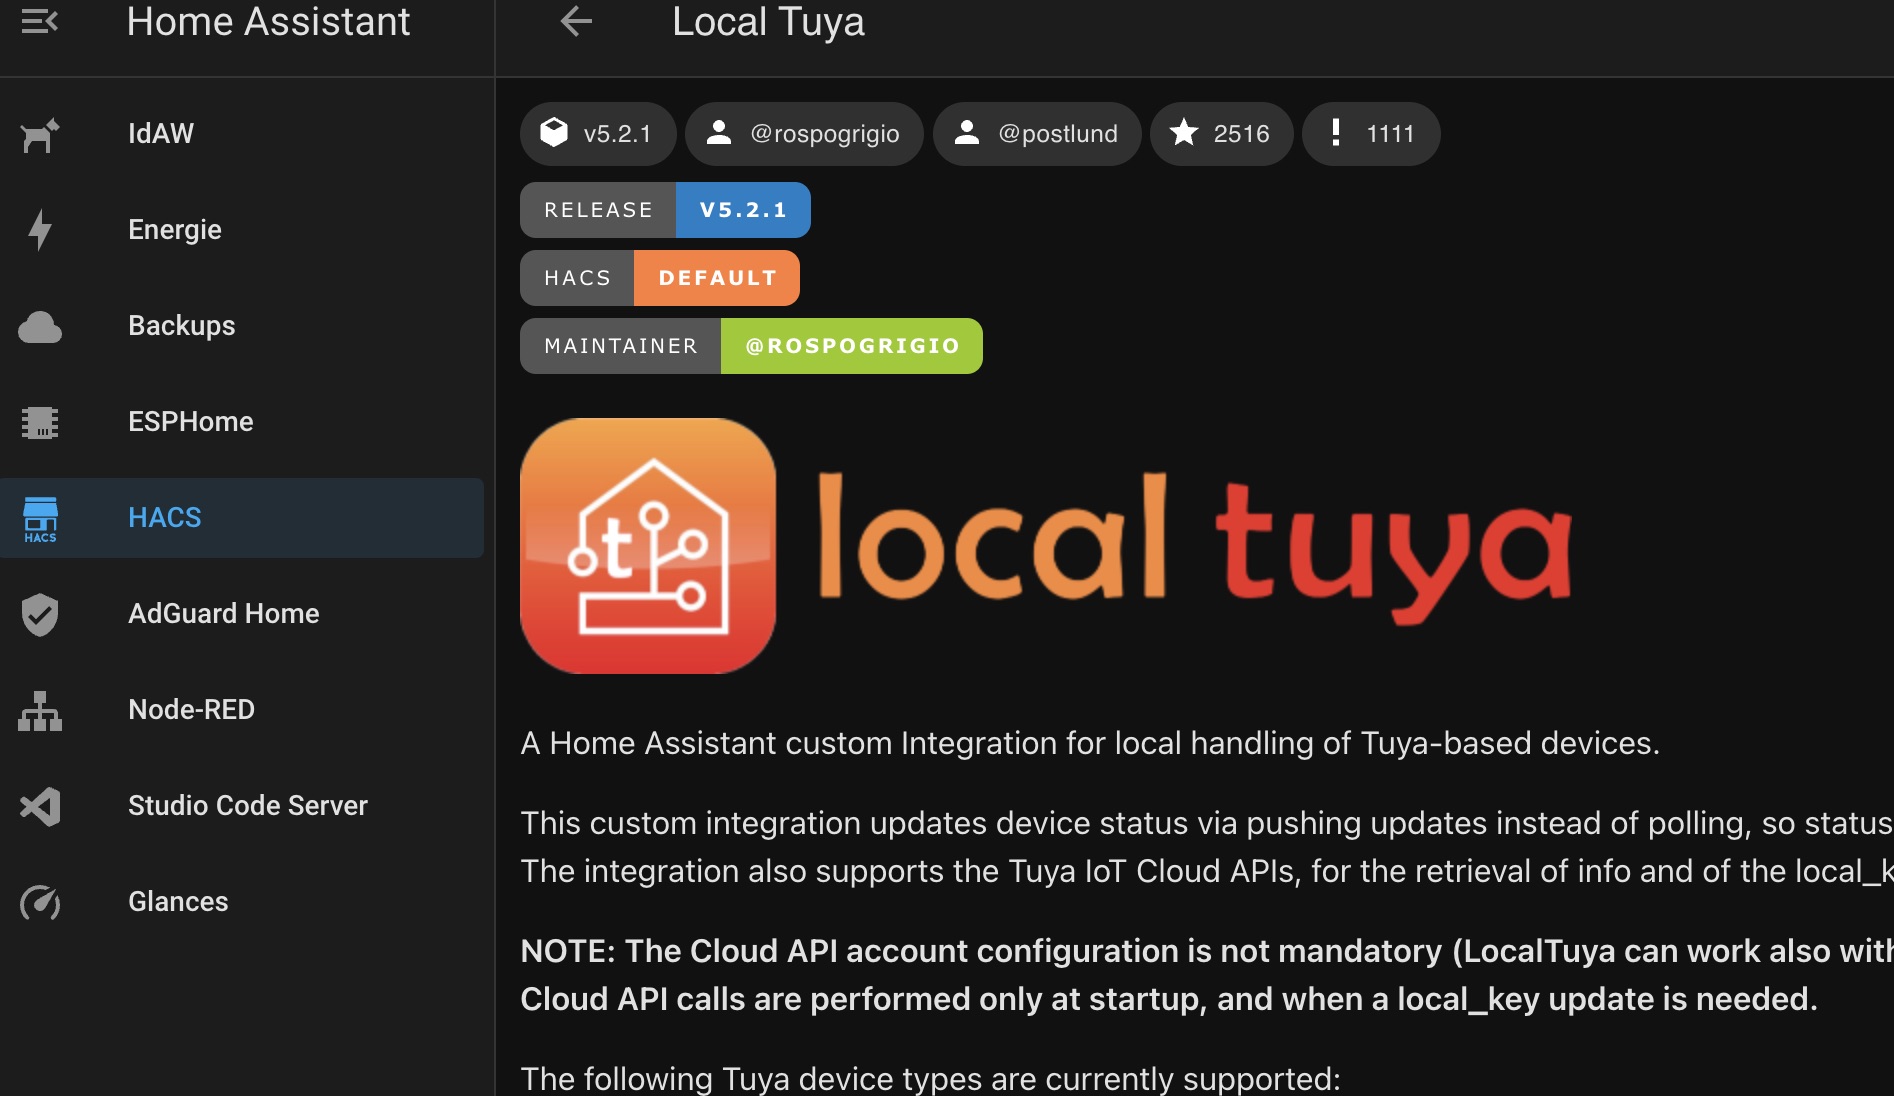Open the Energie dashboard

(x=242, y=230)
